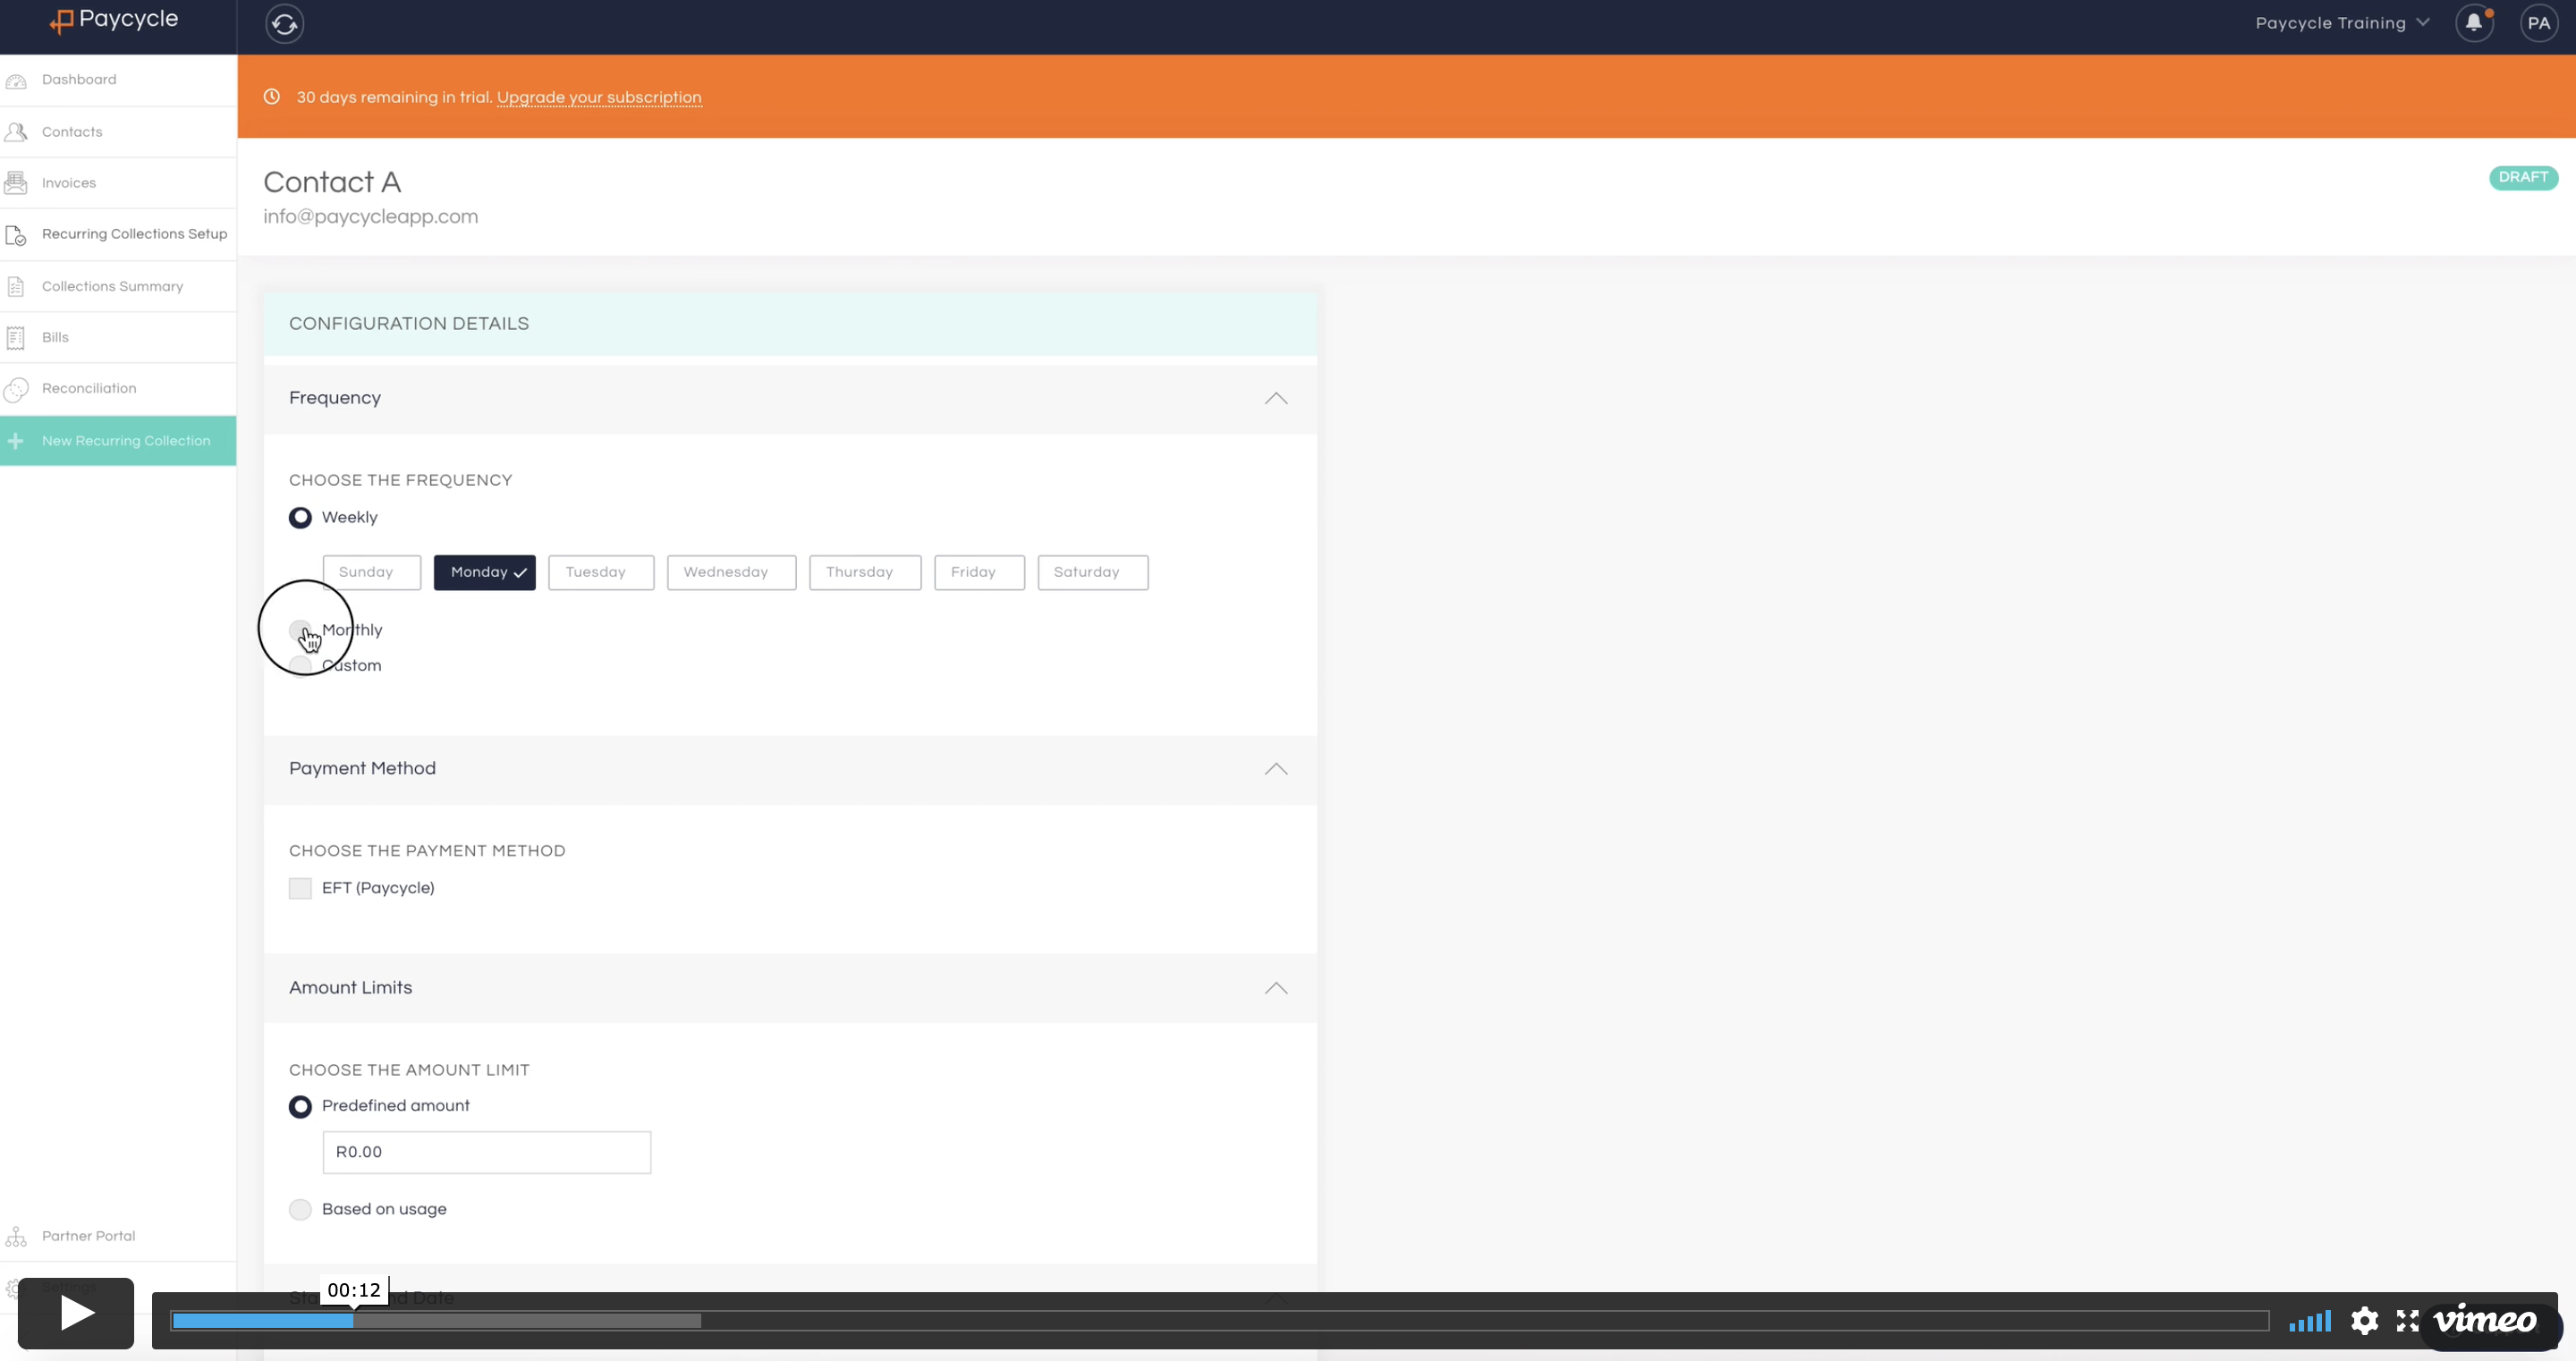This screenshot has width=2576, height=1361.
Task: Click Upgrade your subscription link
Action: click(599, 97)
